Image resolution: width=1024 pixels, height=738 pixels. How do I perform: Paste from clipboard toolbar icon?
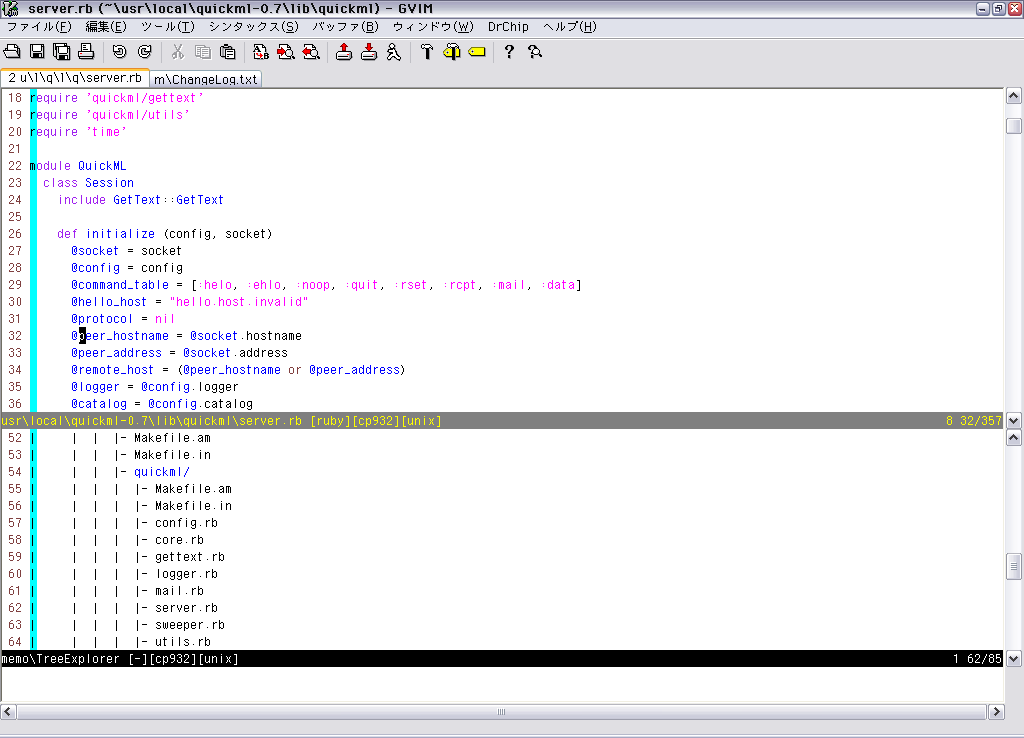tap(227, 52)
